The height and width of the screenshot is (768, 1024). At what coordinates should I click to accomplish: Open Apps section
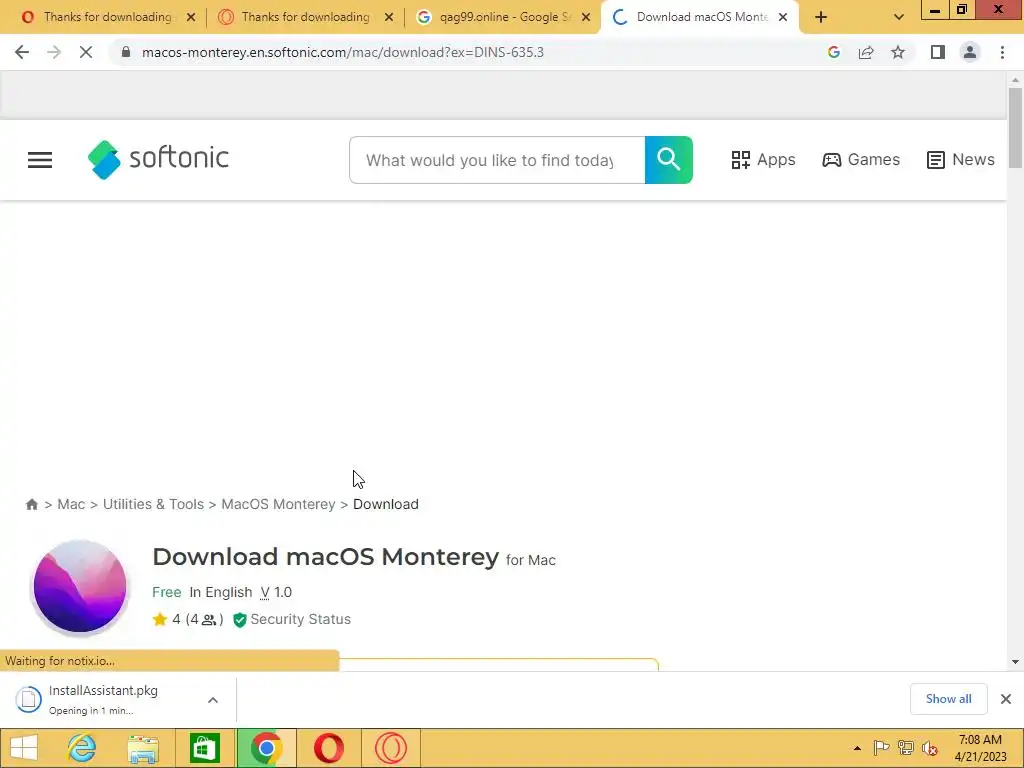763,160
